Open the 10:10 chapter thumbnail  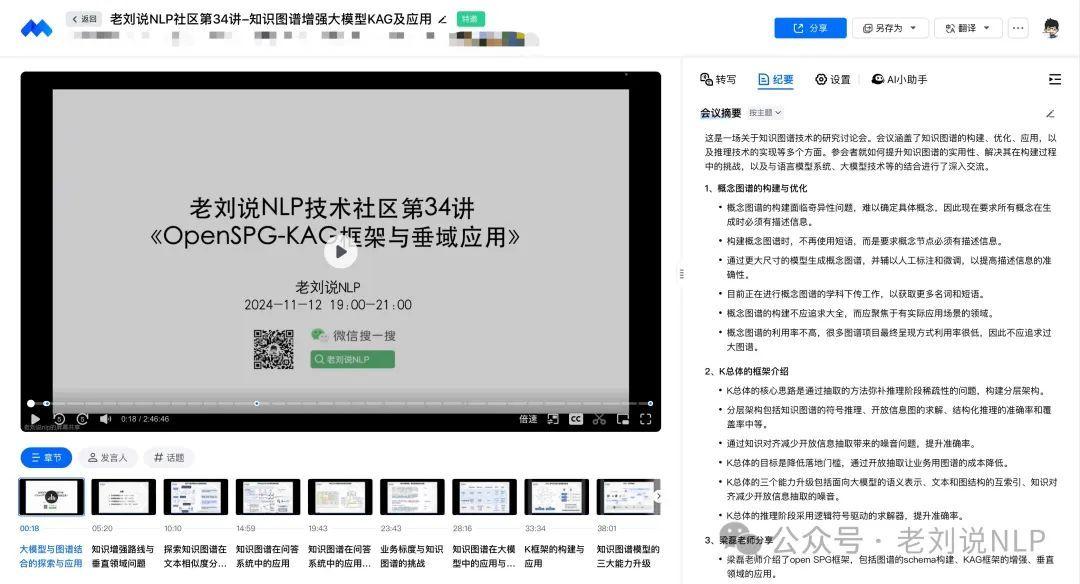point(195,497)
